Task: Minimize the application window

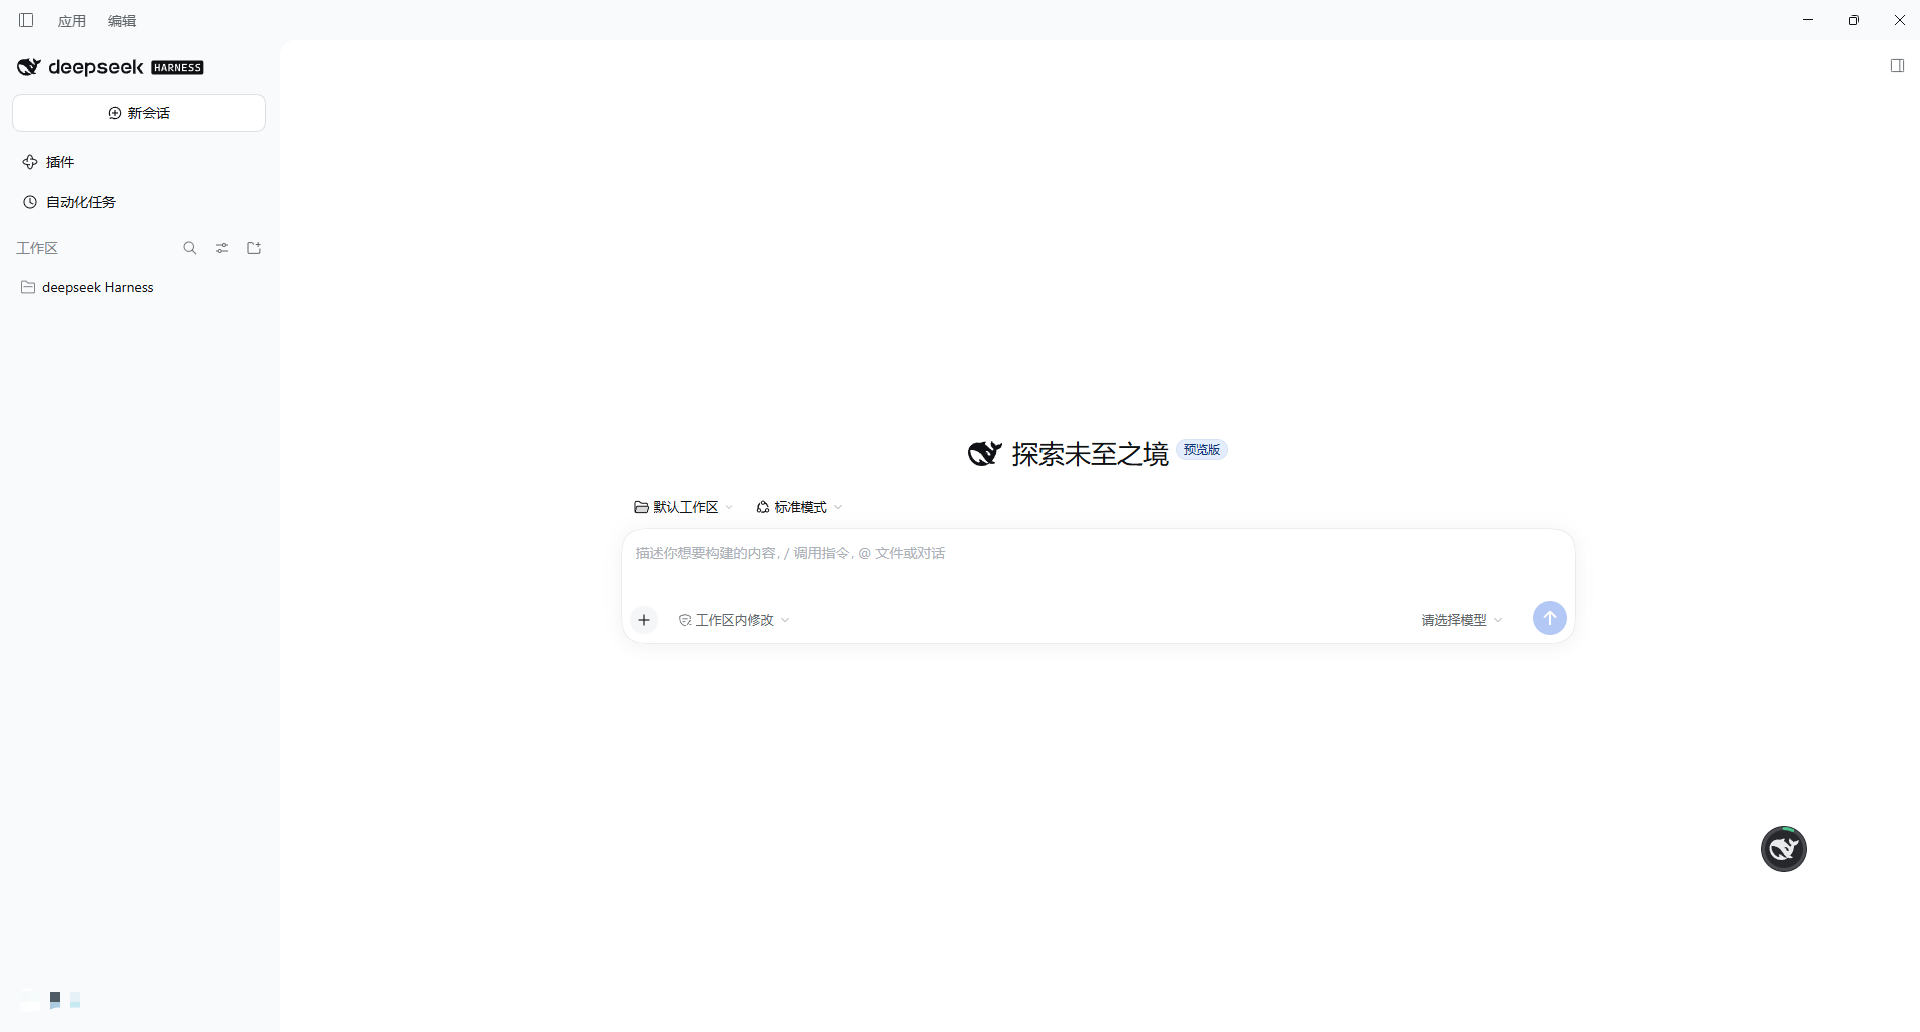Action: pyautogui.click(x=1808, y=20)
